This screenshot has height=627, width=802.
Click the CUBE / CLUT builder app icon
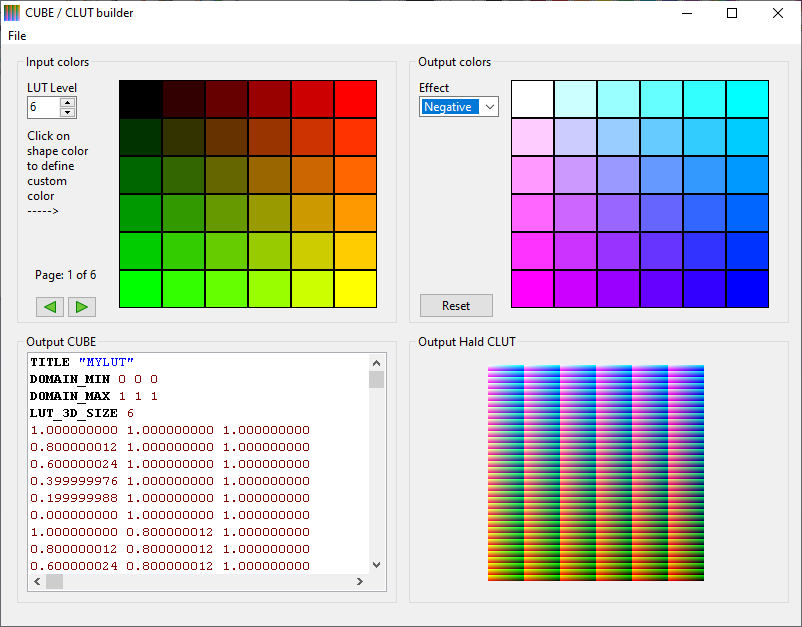pyautogui.click(x=12, y=13)
